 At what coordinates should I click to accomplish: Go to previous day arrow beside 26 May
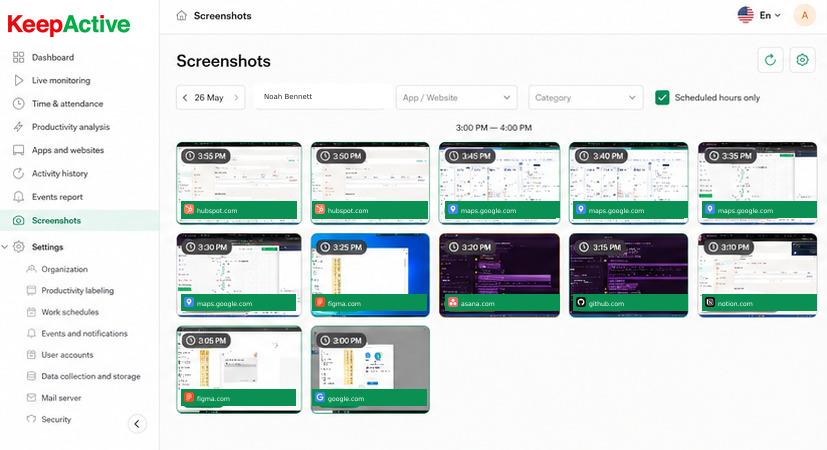tap(185, 98)
